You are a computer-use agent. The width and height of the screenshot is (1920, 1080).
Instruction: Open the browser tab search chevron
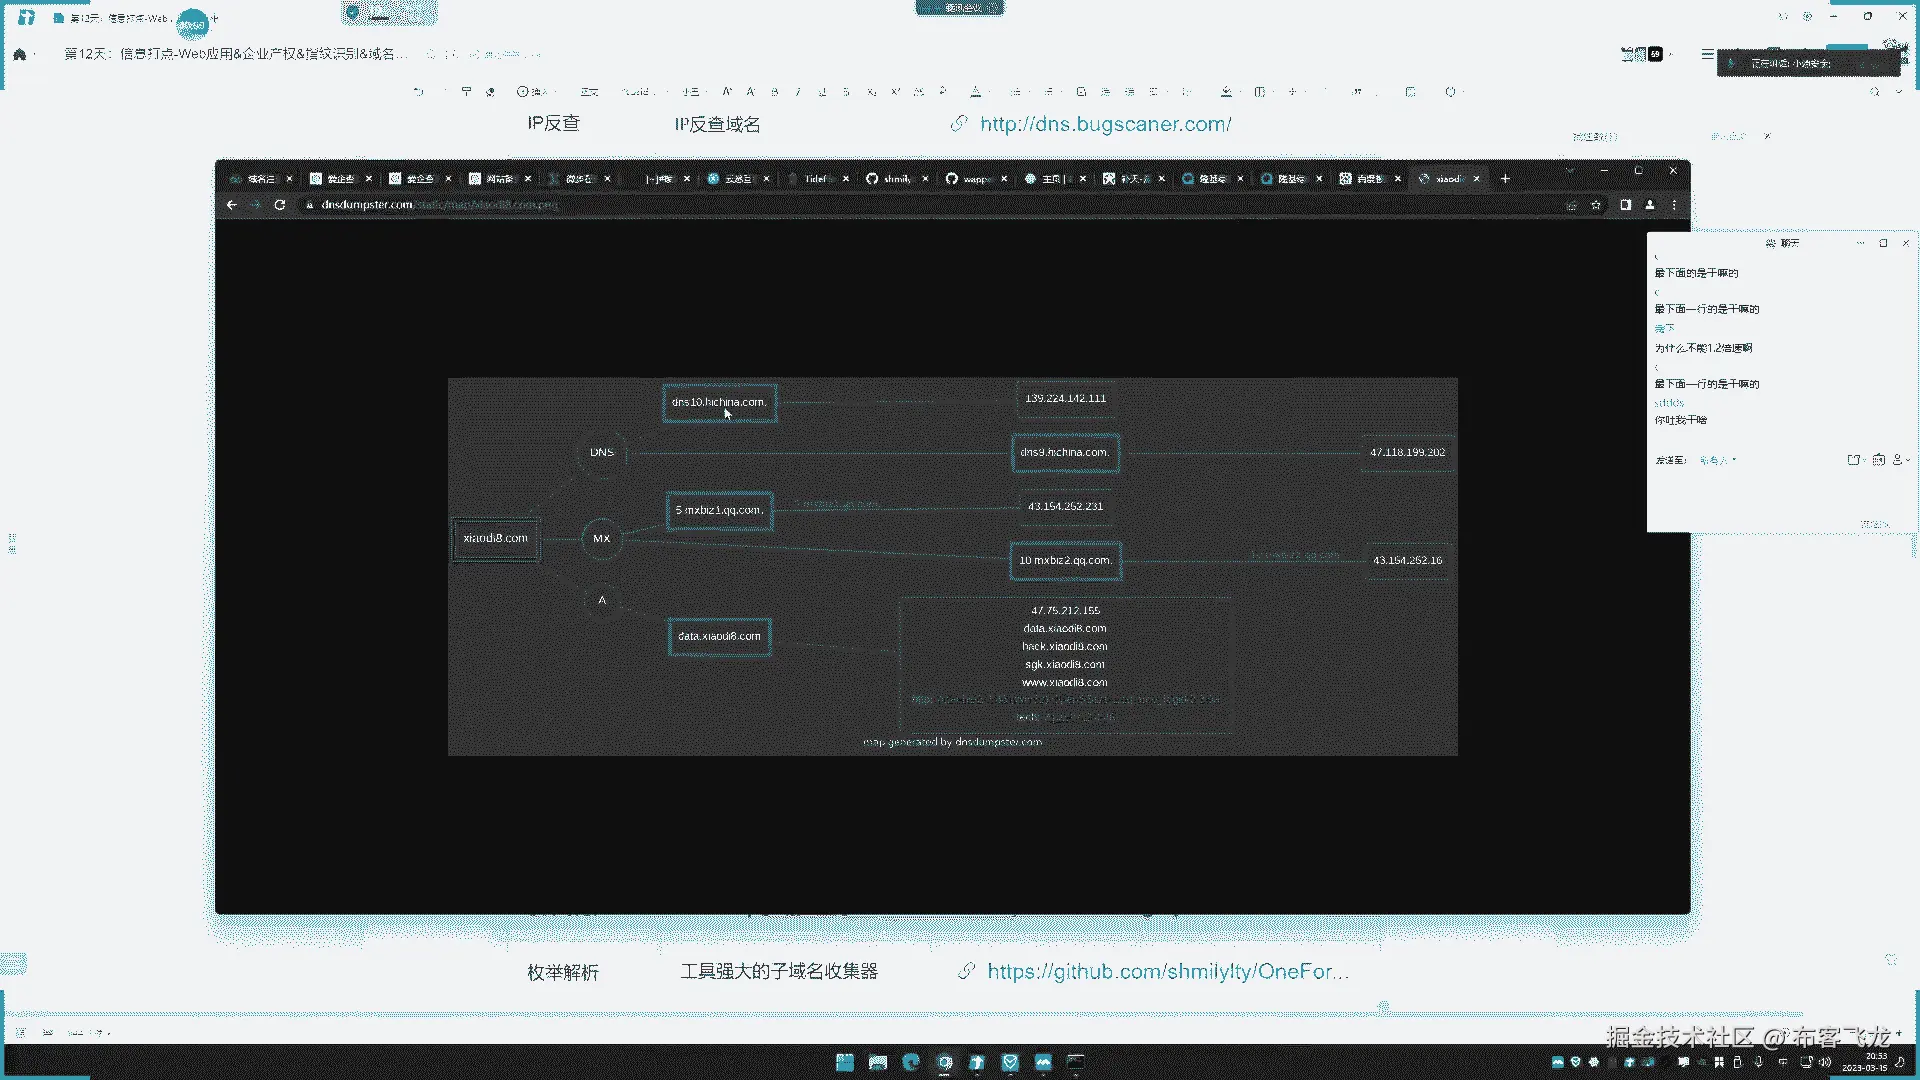(x=1569, y=171)
